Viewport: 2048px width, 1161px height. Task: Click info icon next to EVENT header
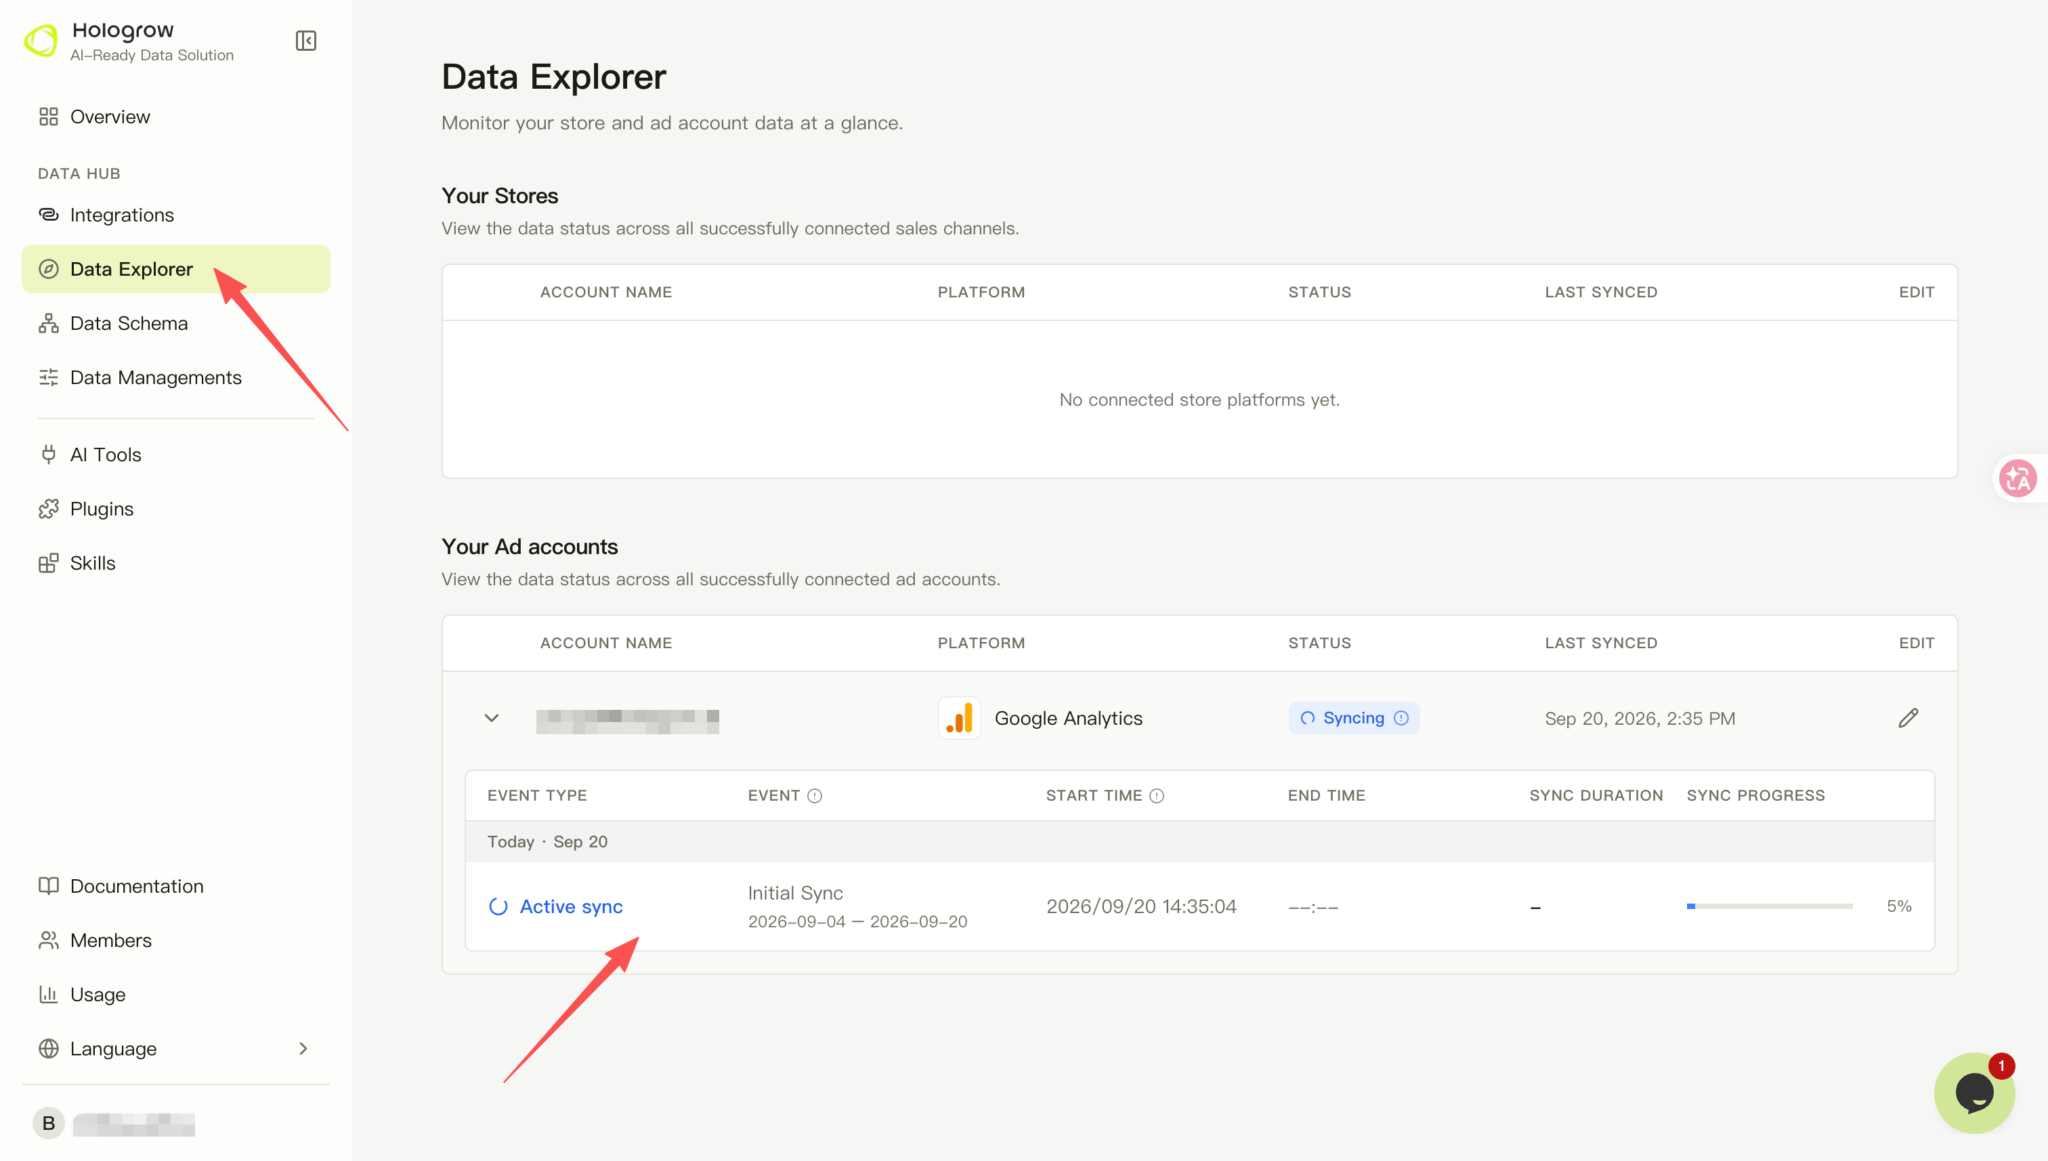pyautogui.click(x=814, y=796)
